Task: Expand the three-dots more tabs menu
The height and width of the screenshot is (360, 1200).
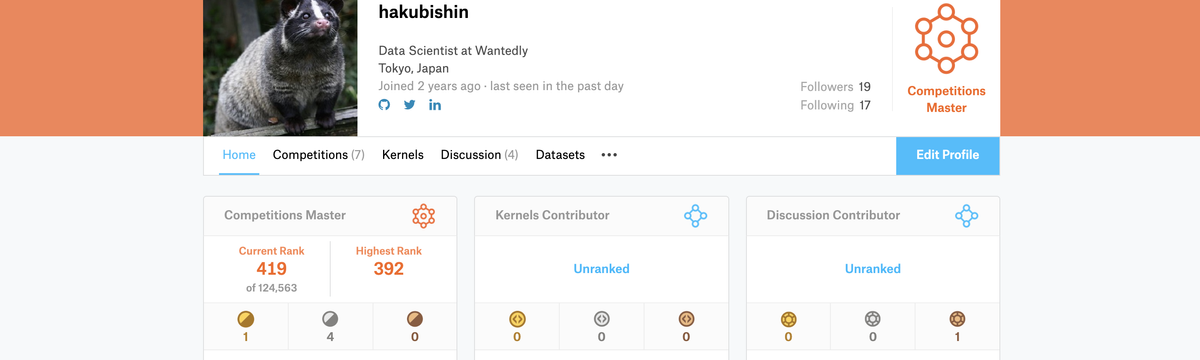Action: 609,155
